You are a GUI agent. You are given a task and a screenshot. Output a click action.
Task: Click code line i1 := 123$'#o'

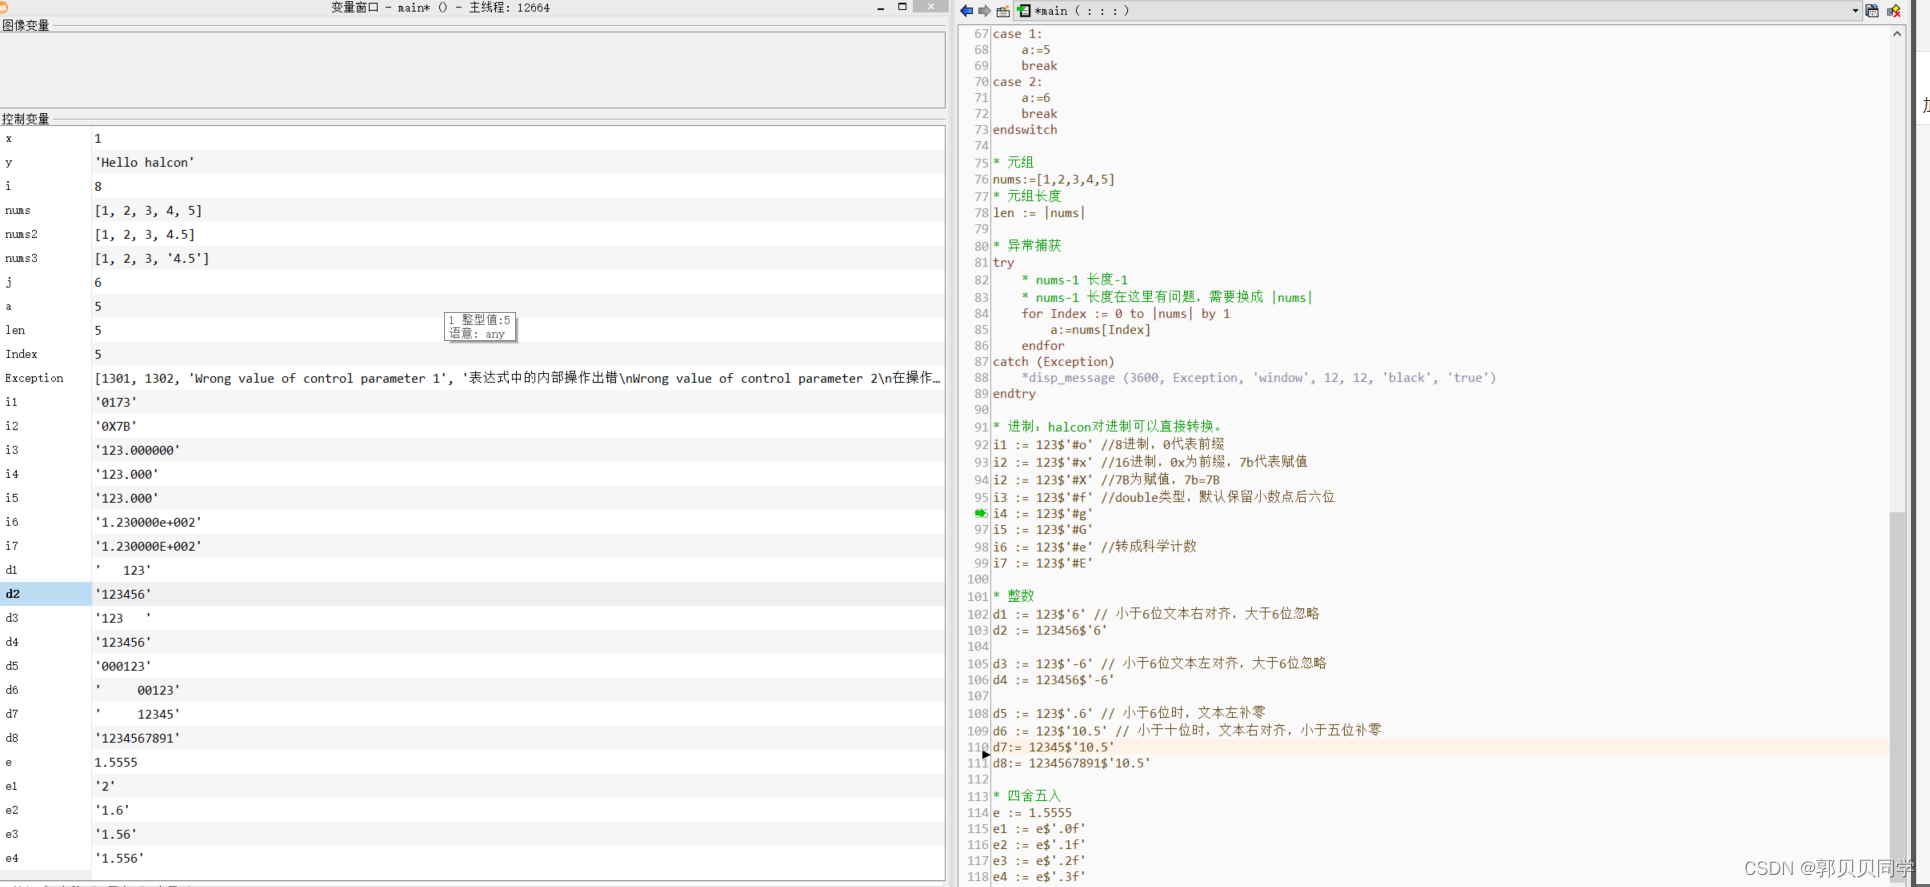click(1042, 444)
